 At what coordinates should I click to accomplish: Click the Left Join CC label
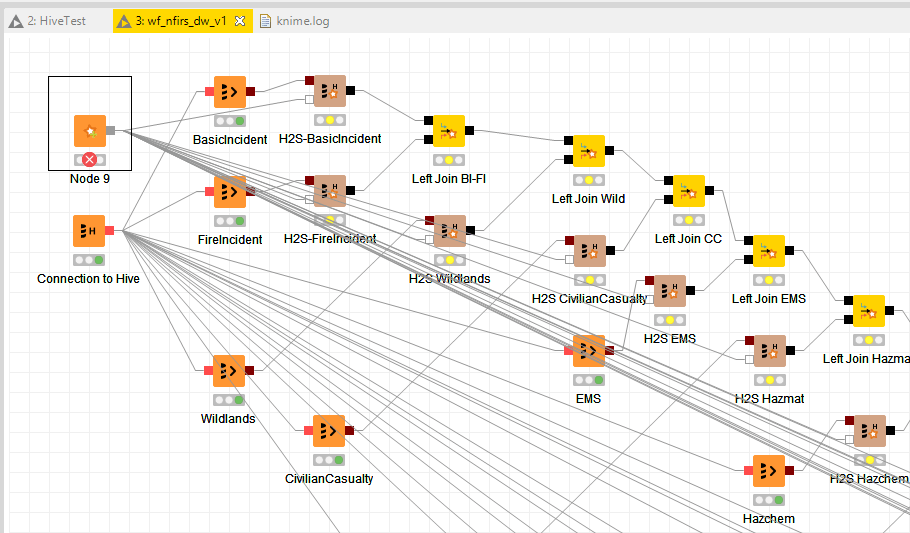click(688, 239)
